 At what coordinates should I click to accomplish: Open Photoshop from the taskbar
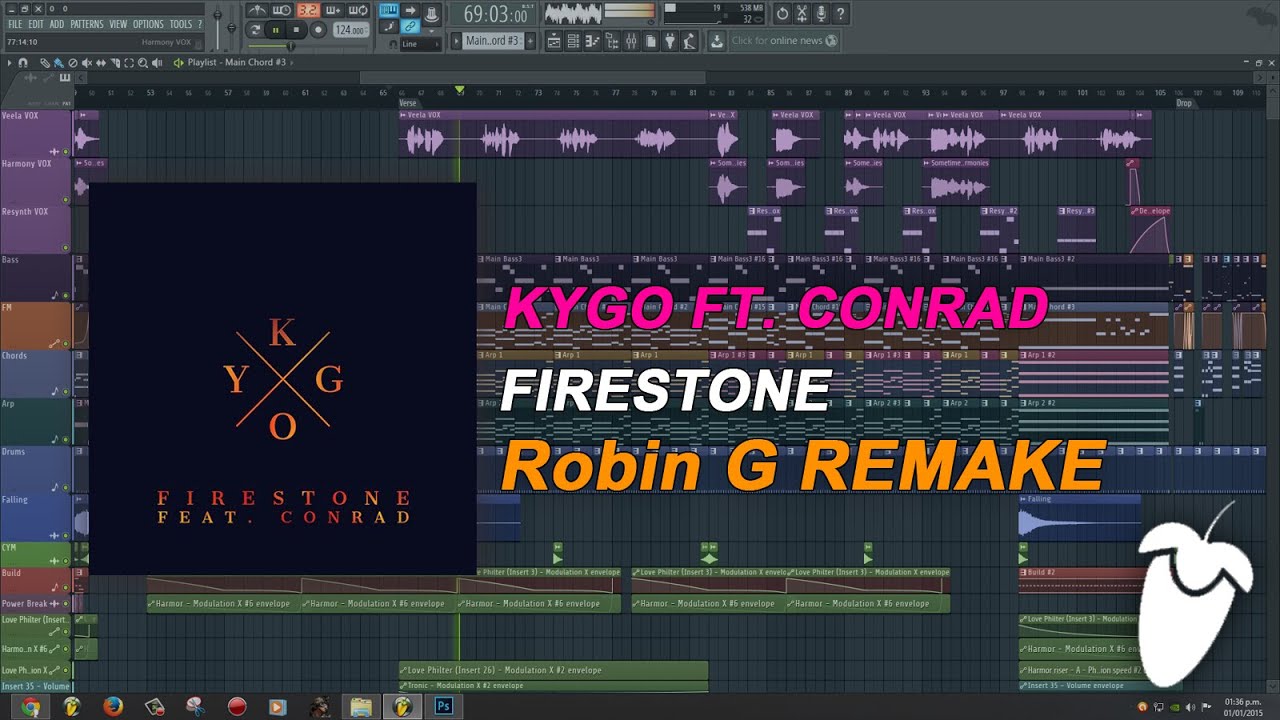click(444, 707)
